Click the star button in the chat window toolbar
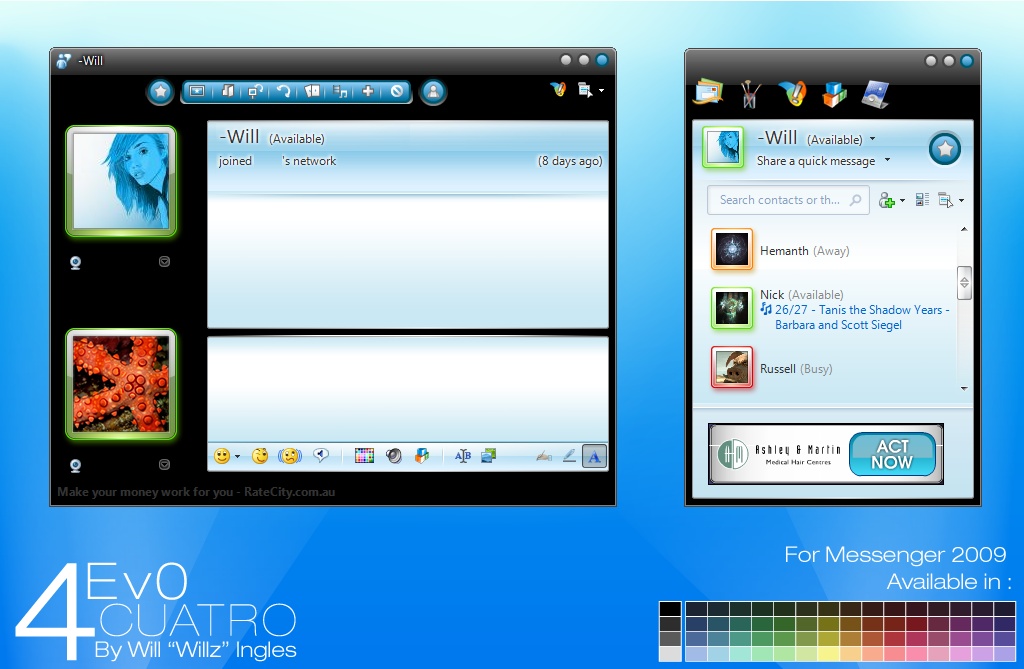 tap(161, 91)
